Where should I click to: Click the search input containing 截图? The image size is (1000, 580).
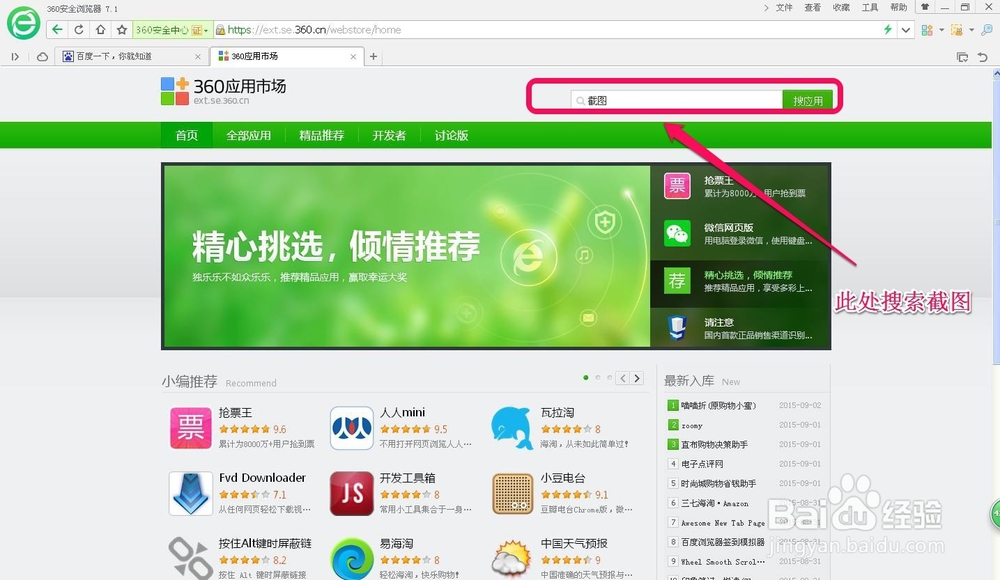(x=670, y=100)
